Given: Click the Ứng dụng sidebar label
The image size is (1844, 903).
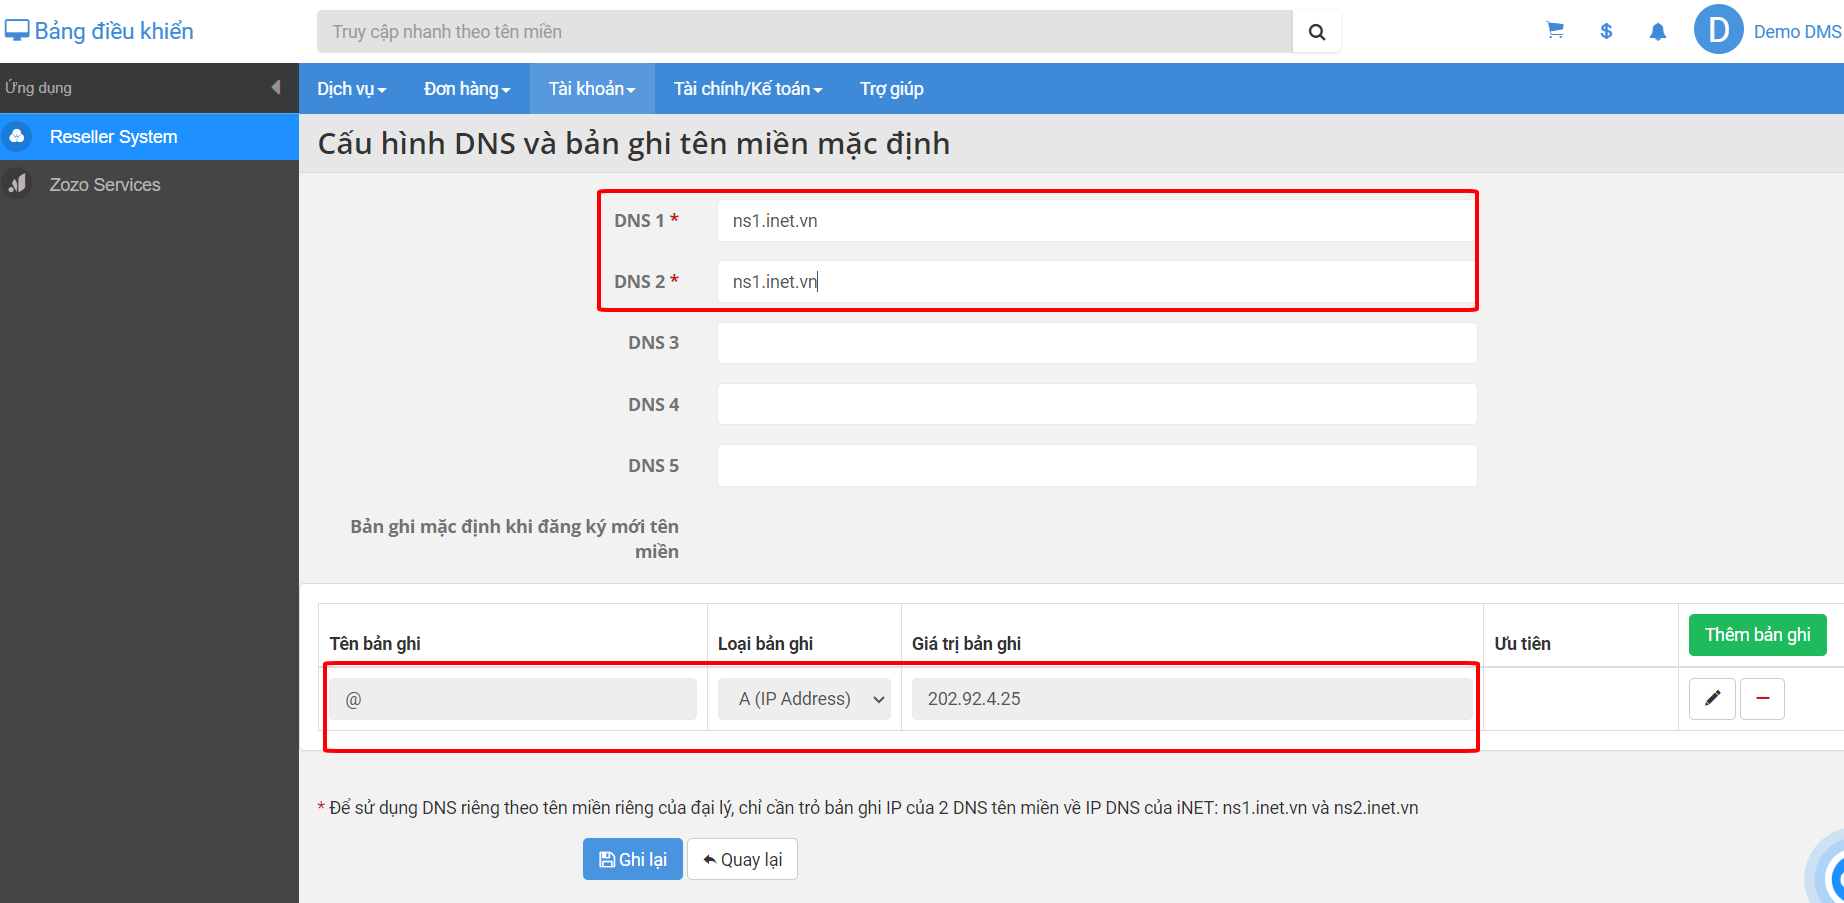Looking at the screenshot, I should tap(38, 88).
